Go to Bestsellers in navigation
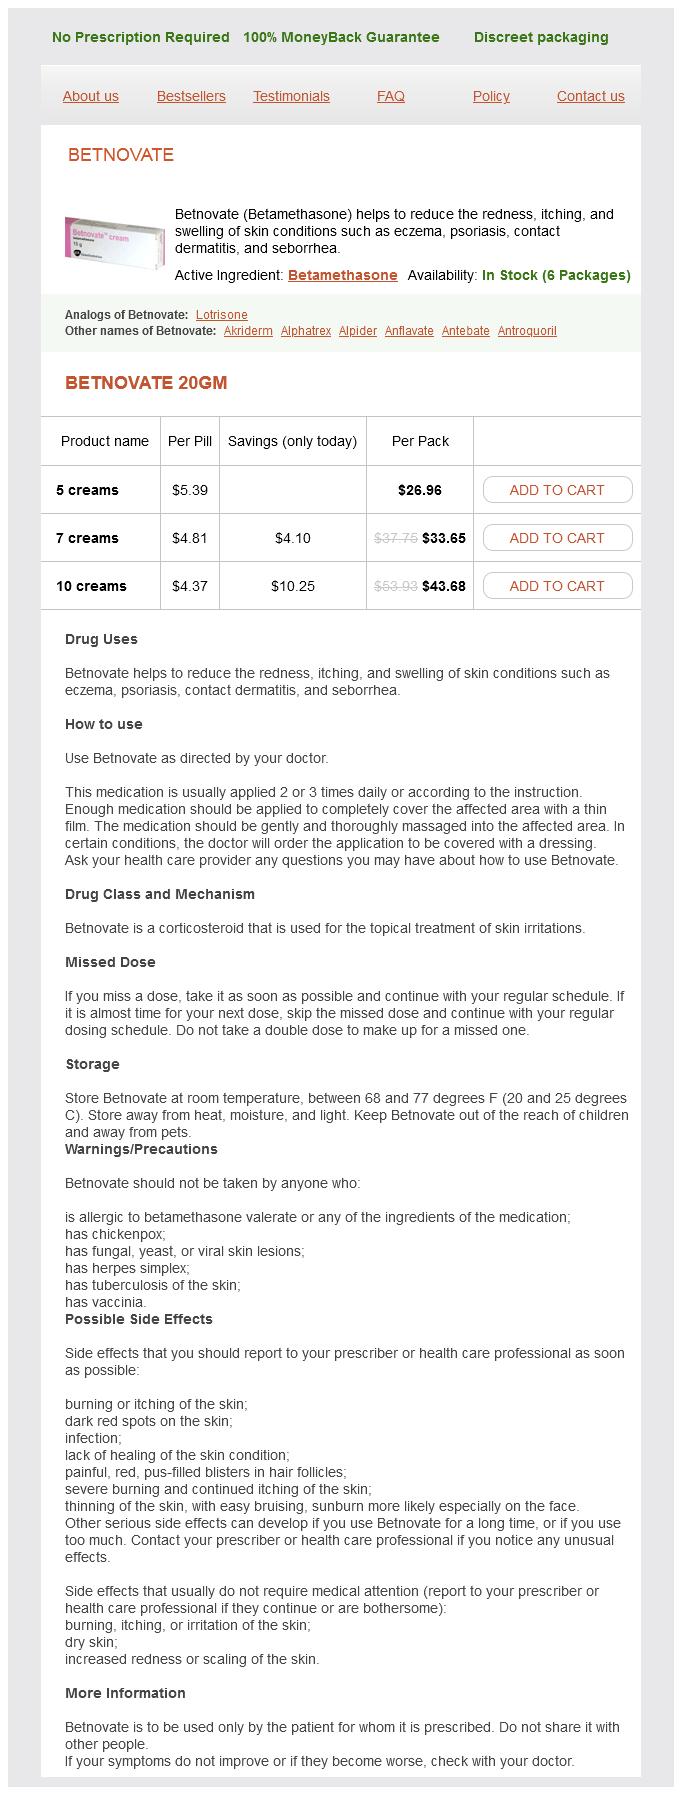 [191, 96]
